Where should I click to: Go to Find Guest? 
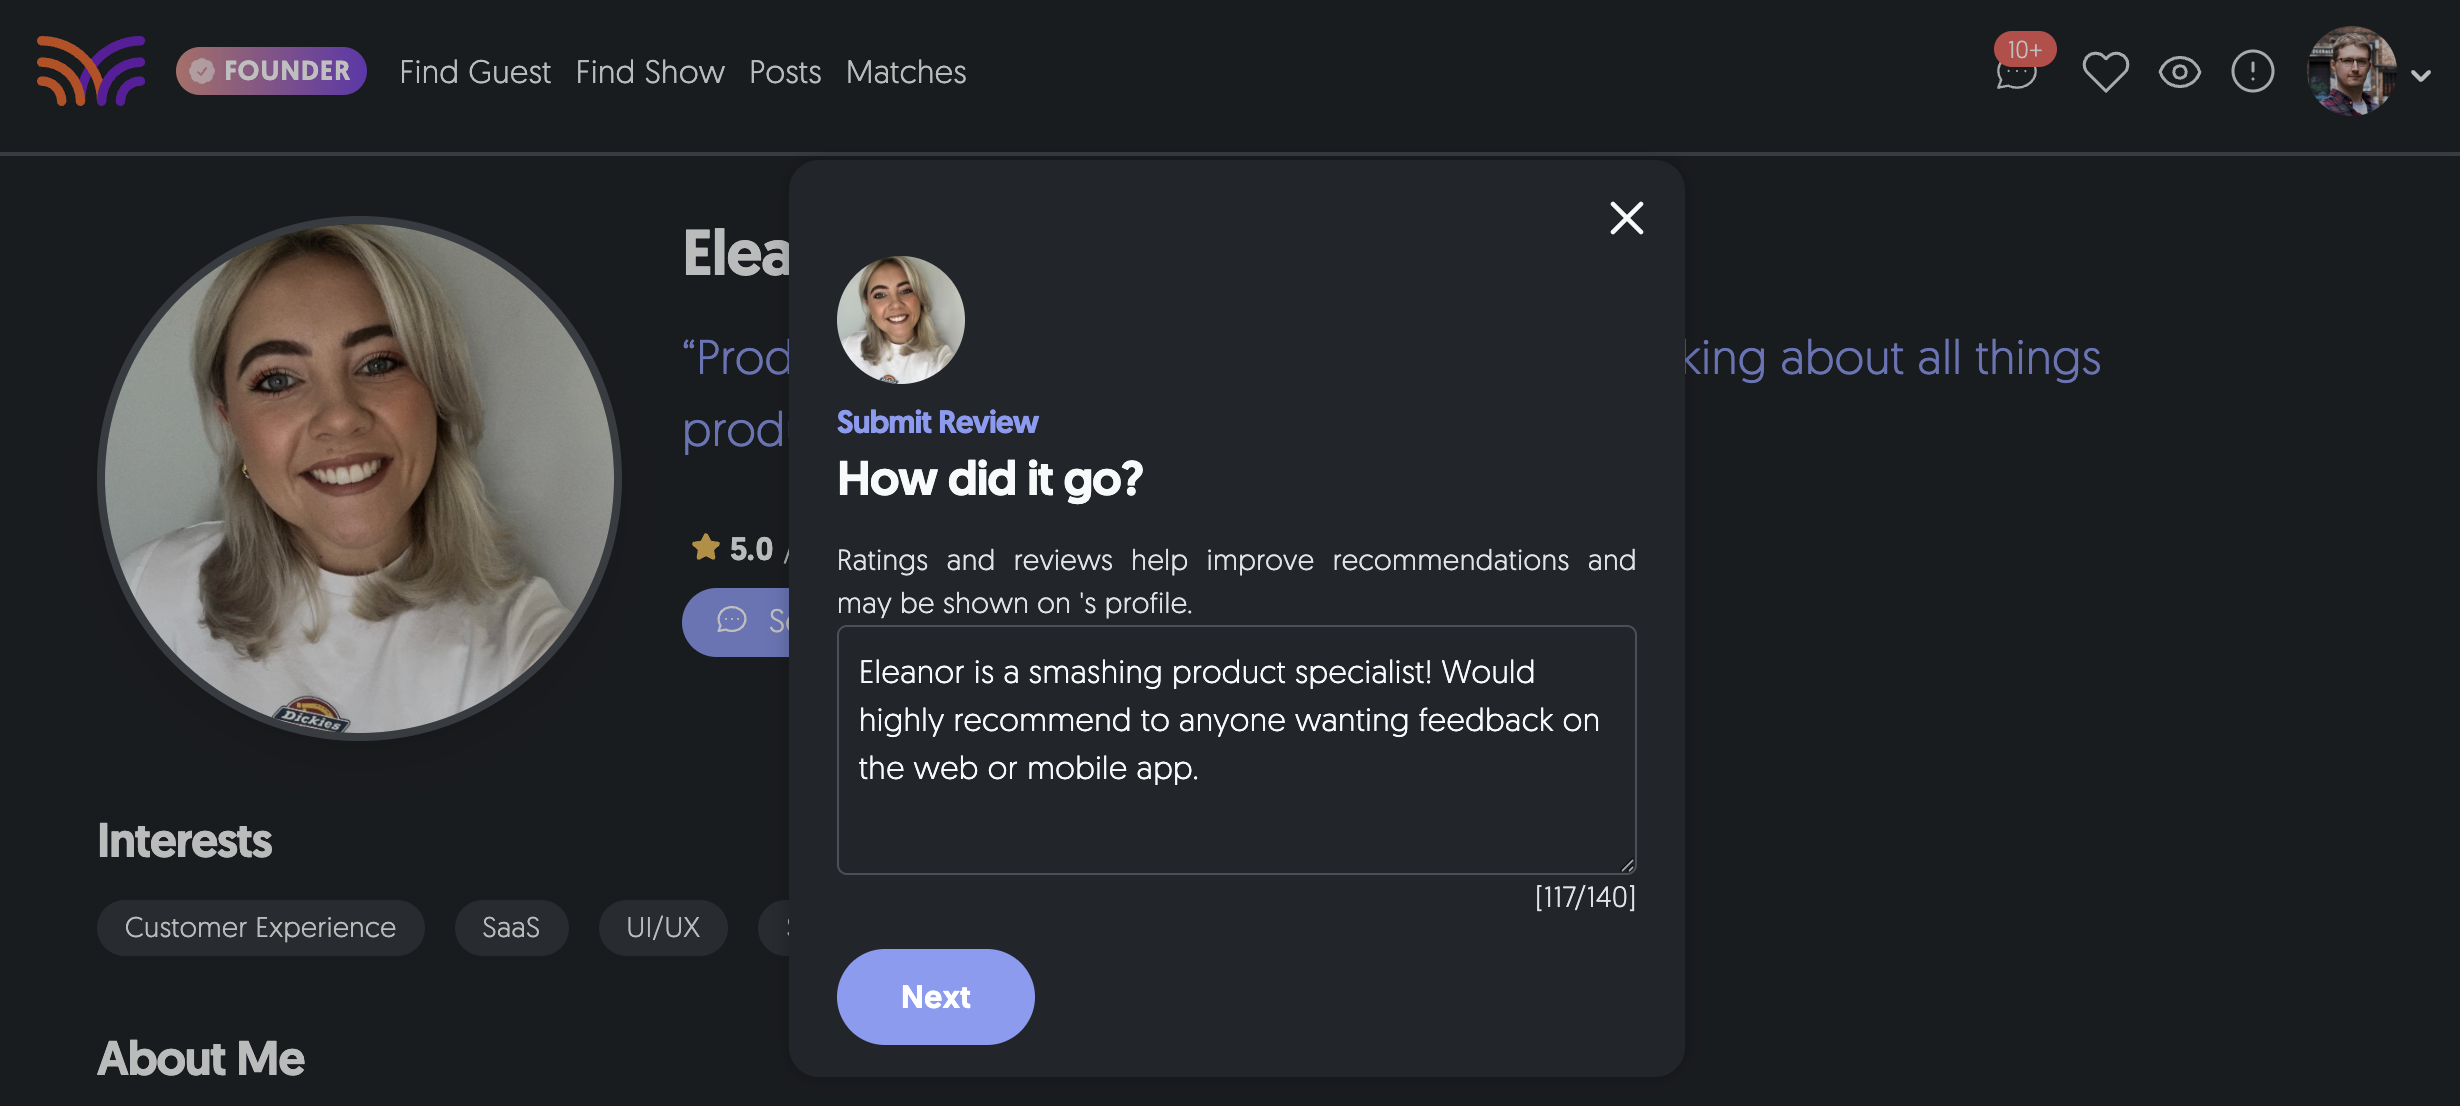pos(475,72)
